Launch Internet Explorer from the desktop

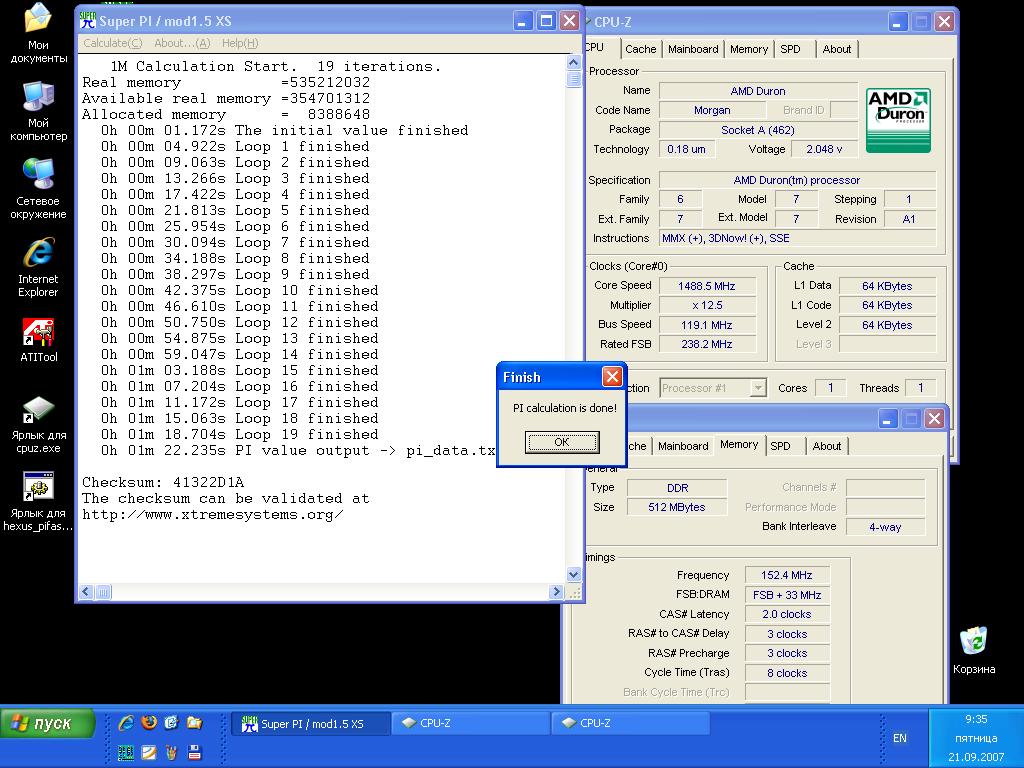click(x=38, y=268)
